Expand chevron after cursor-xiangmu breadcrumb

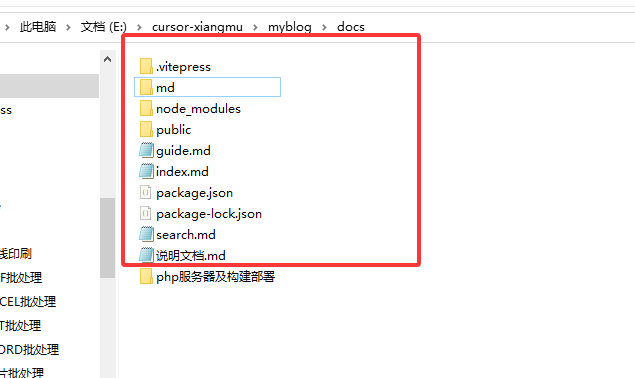[x=256, y=28]
